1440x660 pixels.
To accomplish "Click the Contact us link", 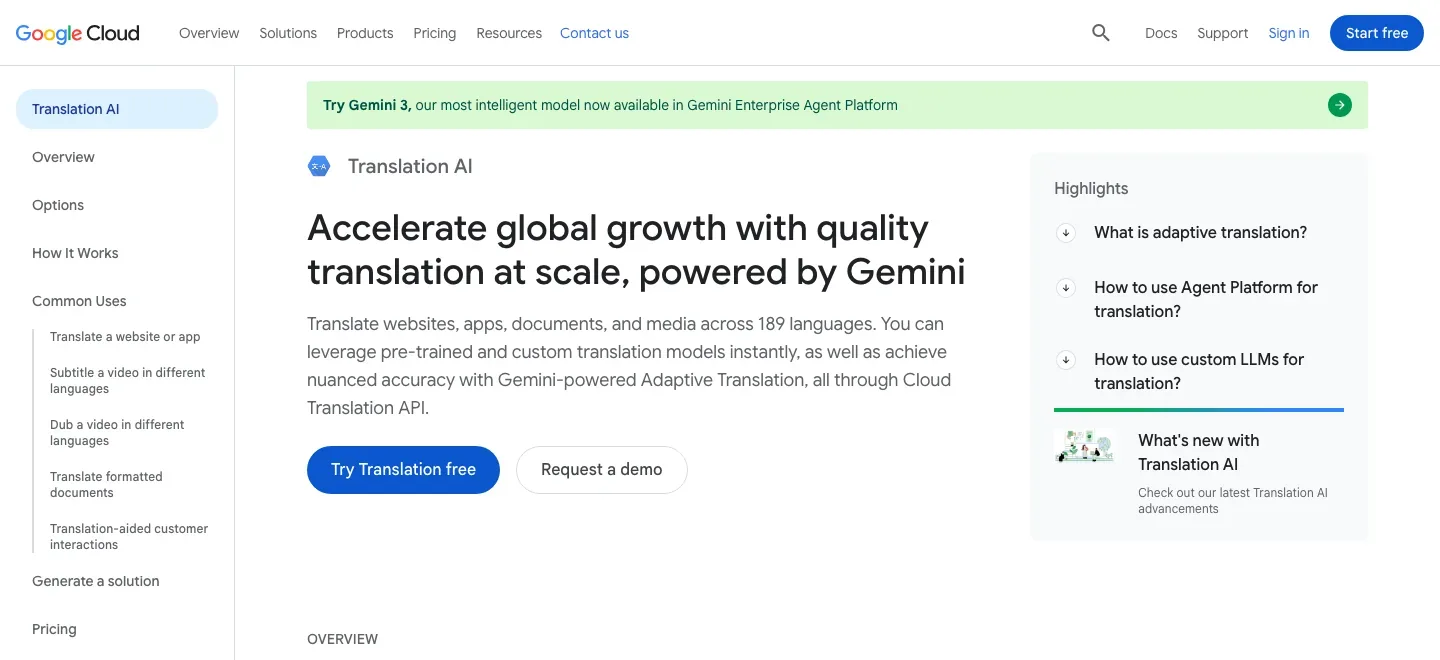I will click(594, 33).
